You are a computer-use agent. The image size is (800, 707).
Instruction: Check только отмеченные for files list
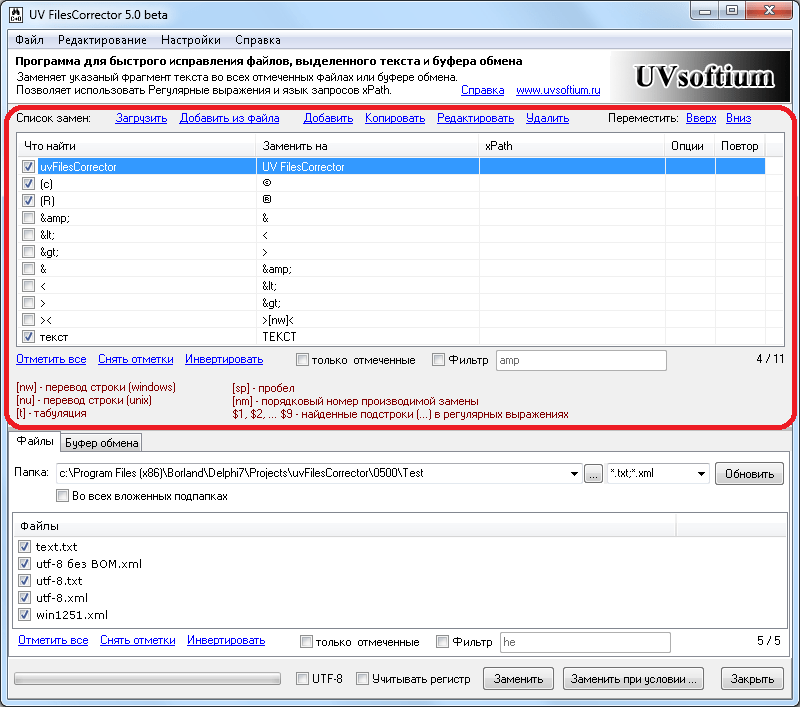pyautogui.click(x=306, y=641)
